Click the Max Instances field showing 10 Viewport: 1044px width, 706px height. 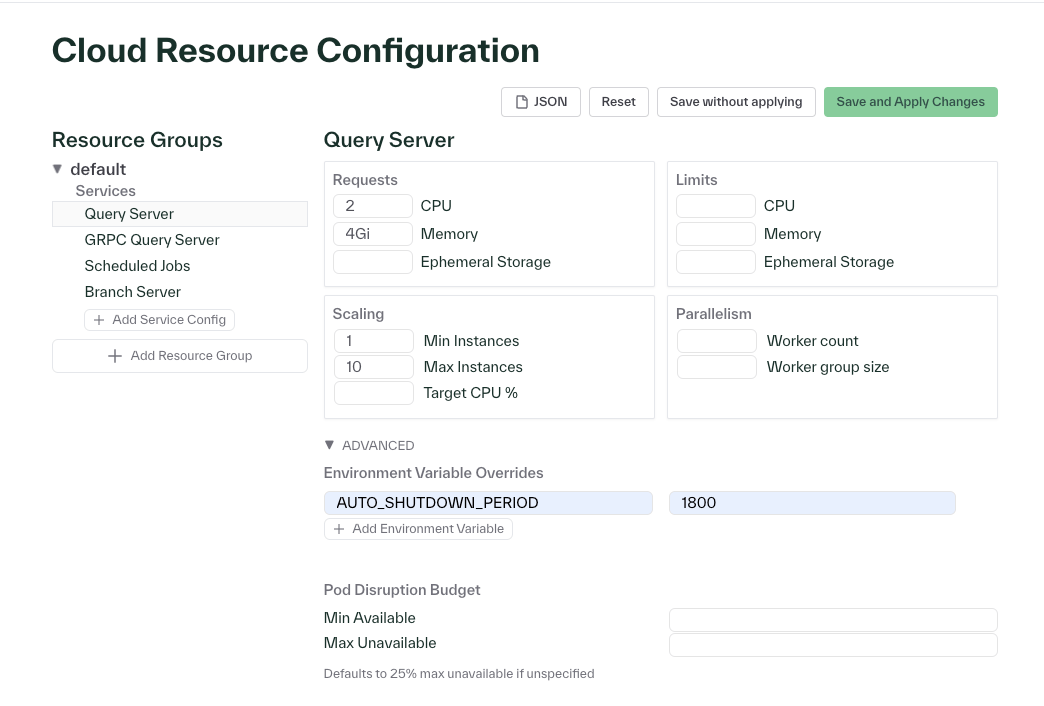(x=373, y=367)
